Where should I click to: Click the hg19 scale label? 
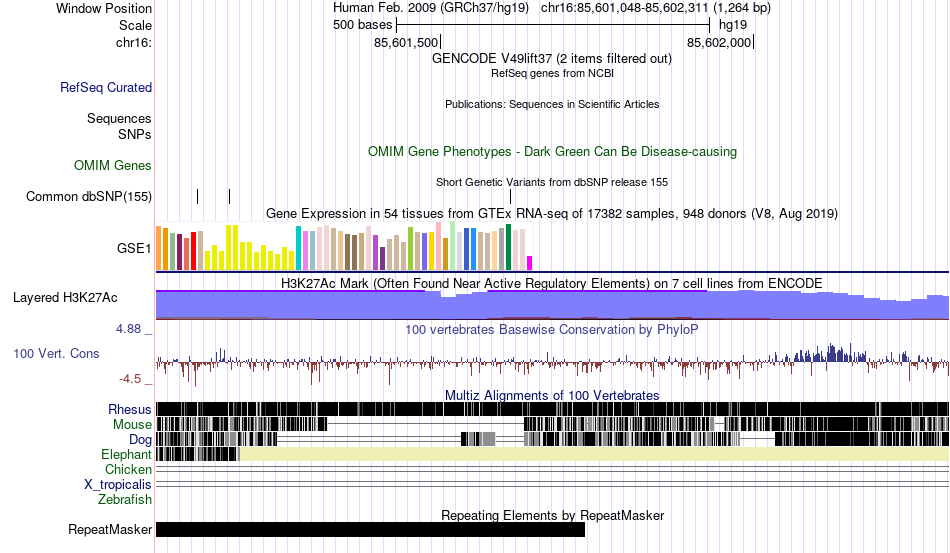pyautogui.click(x=733, y=25)
